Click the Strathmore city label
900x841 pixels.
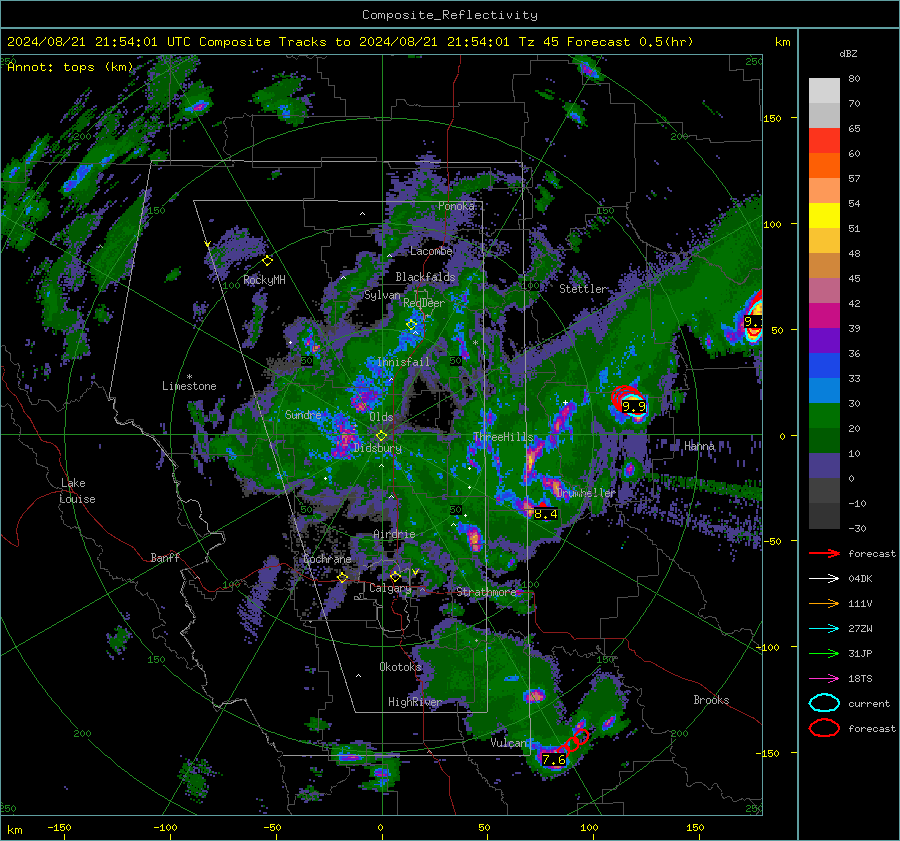pos(486,592)
